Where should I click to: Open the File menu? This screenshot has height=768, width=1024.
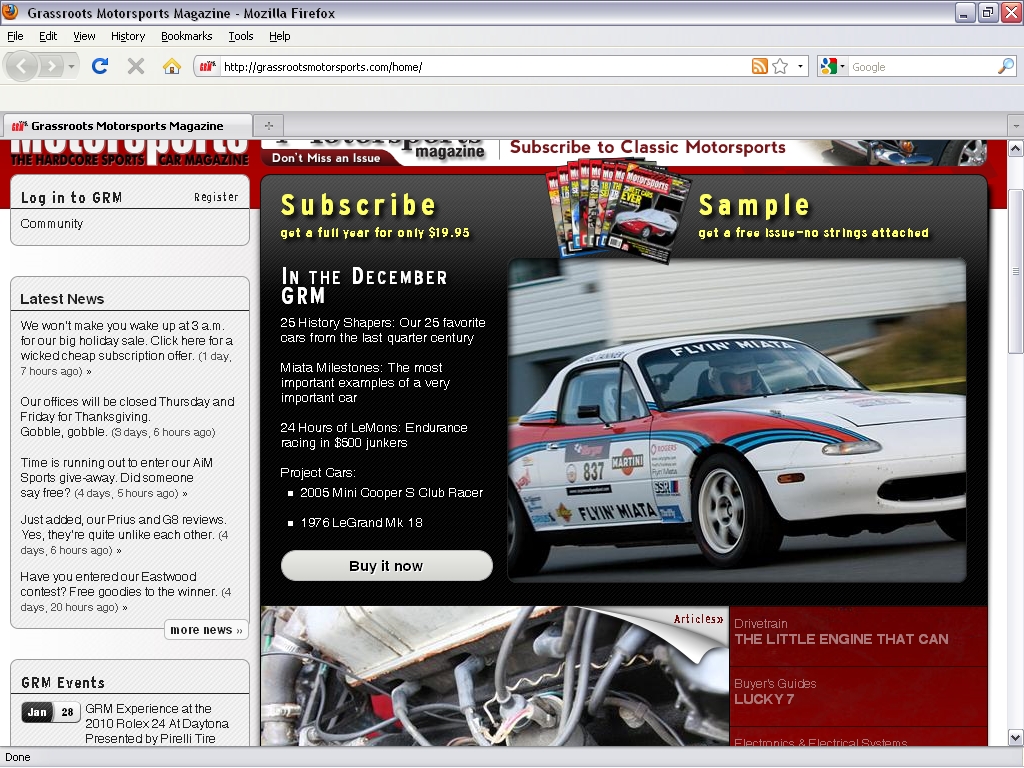pos(15,36)
